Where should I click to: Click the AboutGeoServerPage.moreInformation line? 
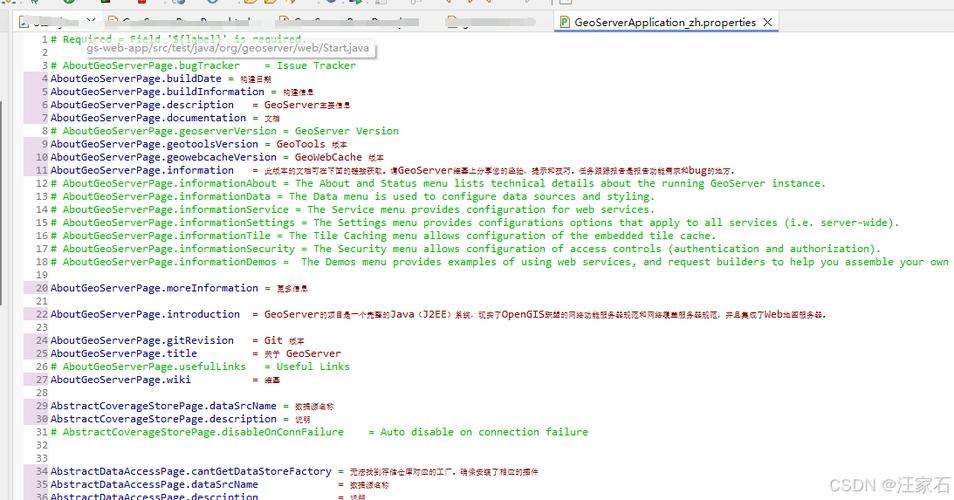(x=179, y=288)
